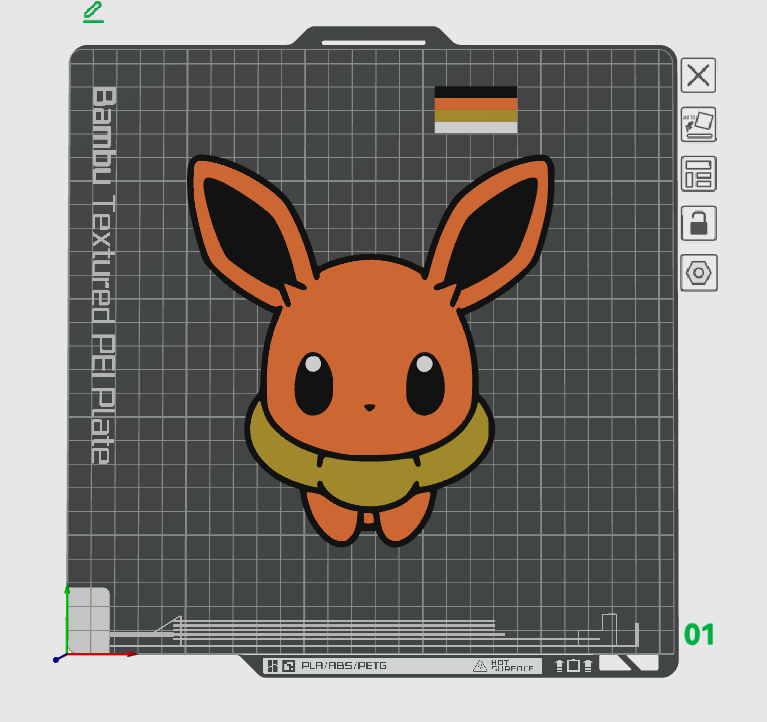This screenshot has height=722, width=767.
Task: Select the Eevee model on the plate
Action: (370, 350)
